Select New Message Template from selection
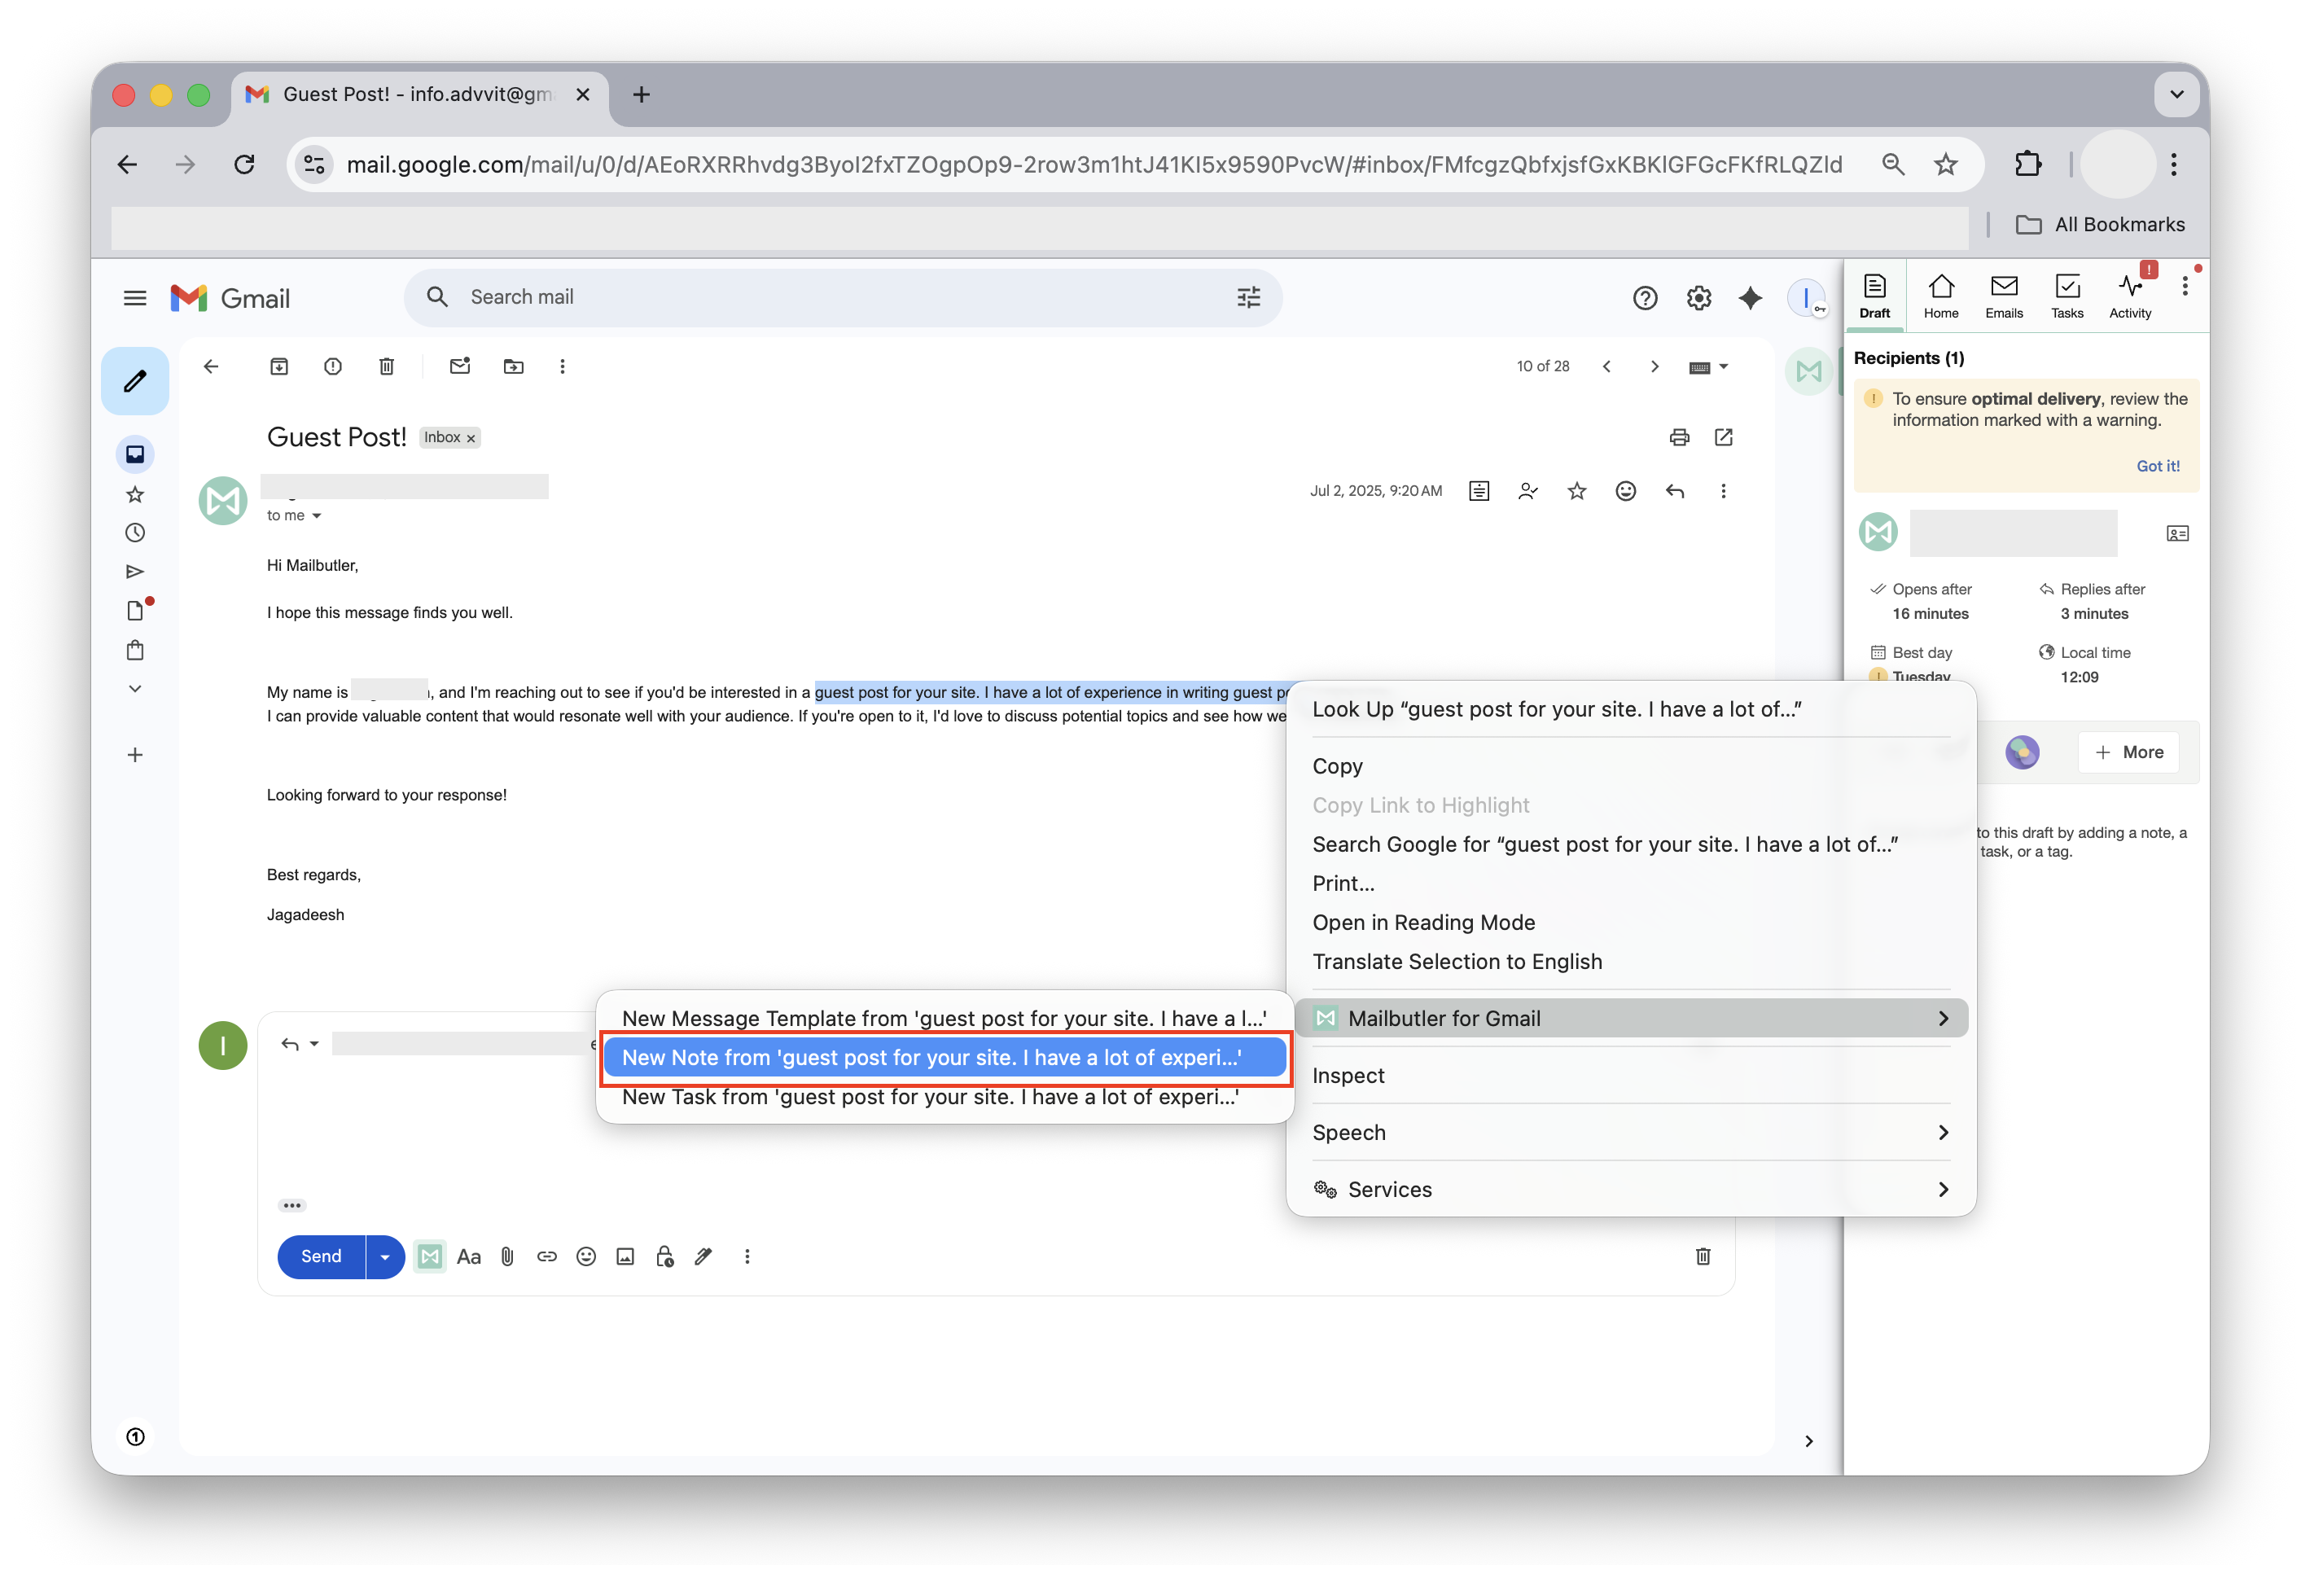The width and height of the screenshot is (2301, 1596). coord(945,1018)
